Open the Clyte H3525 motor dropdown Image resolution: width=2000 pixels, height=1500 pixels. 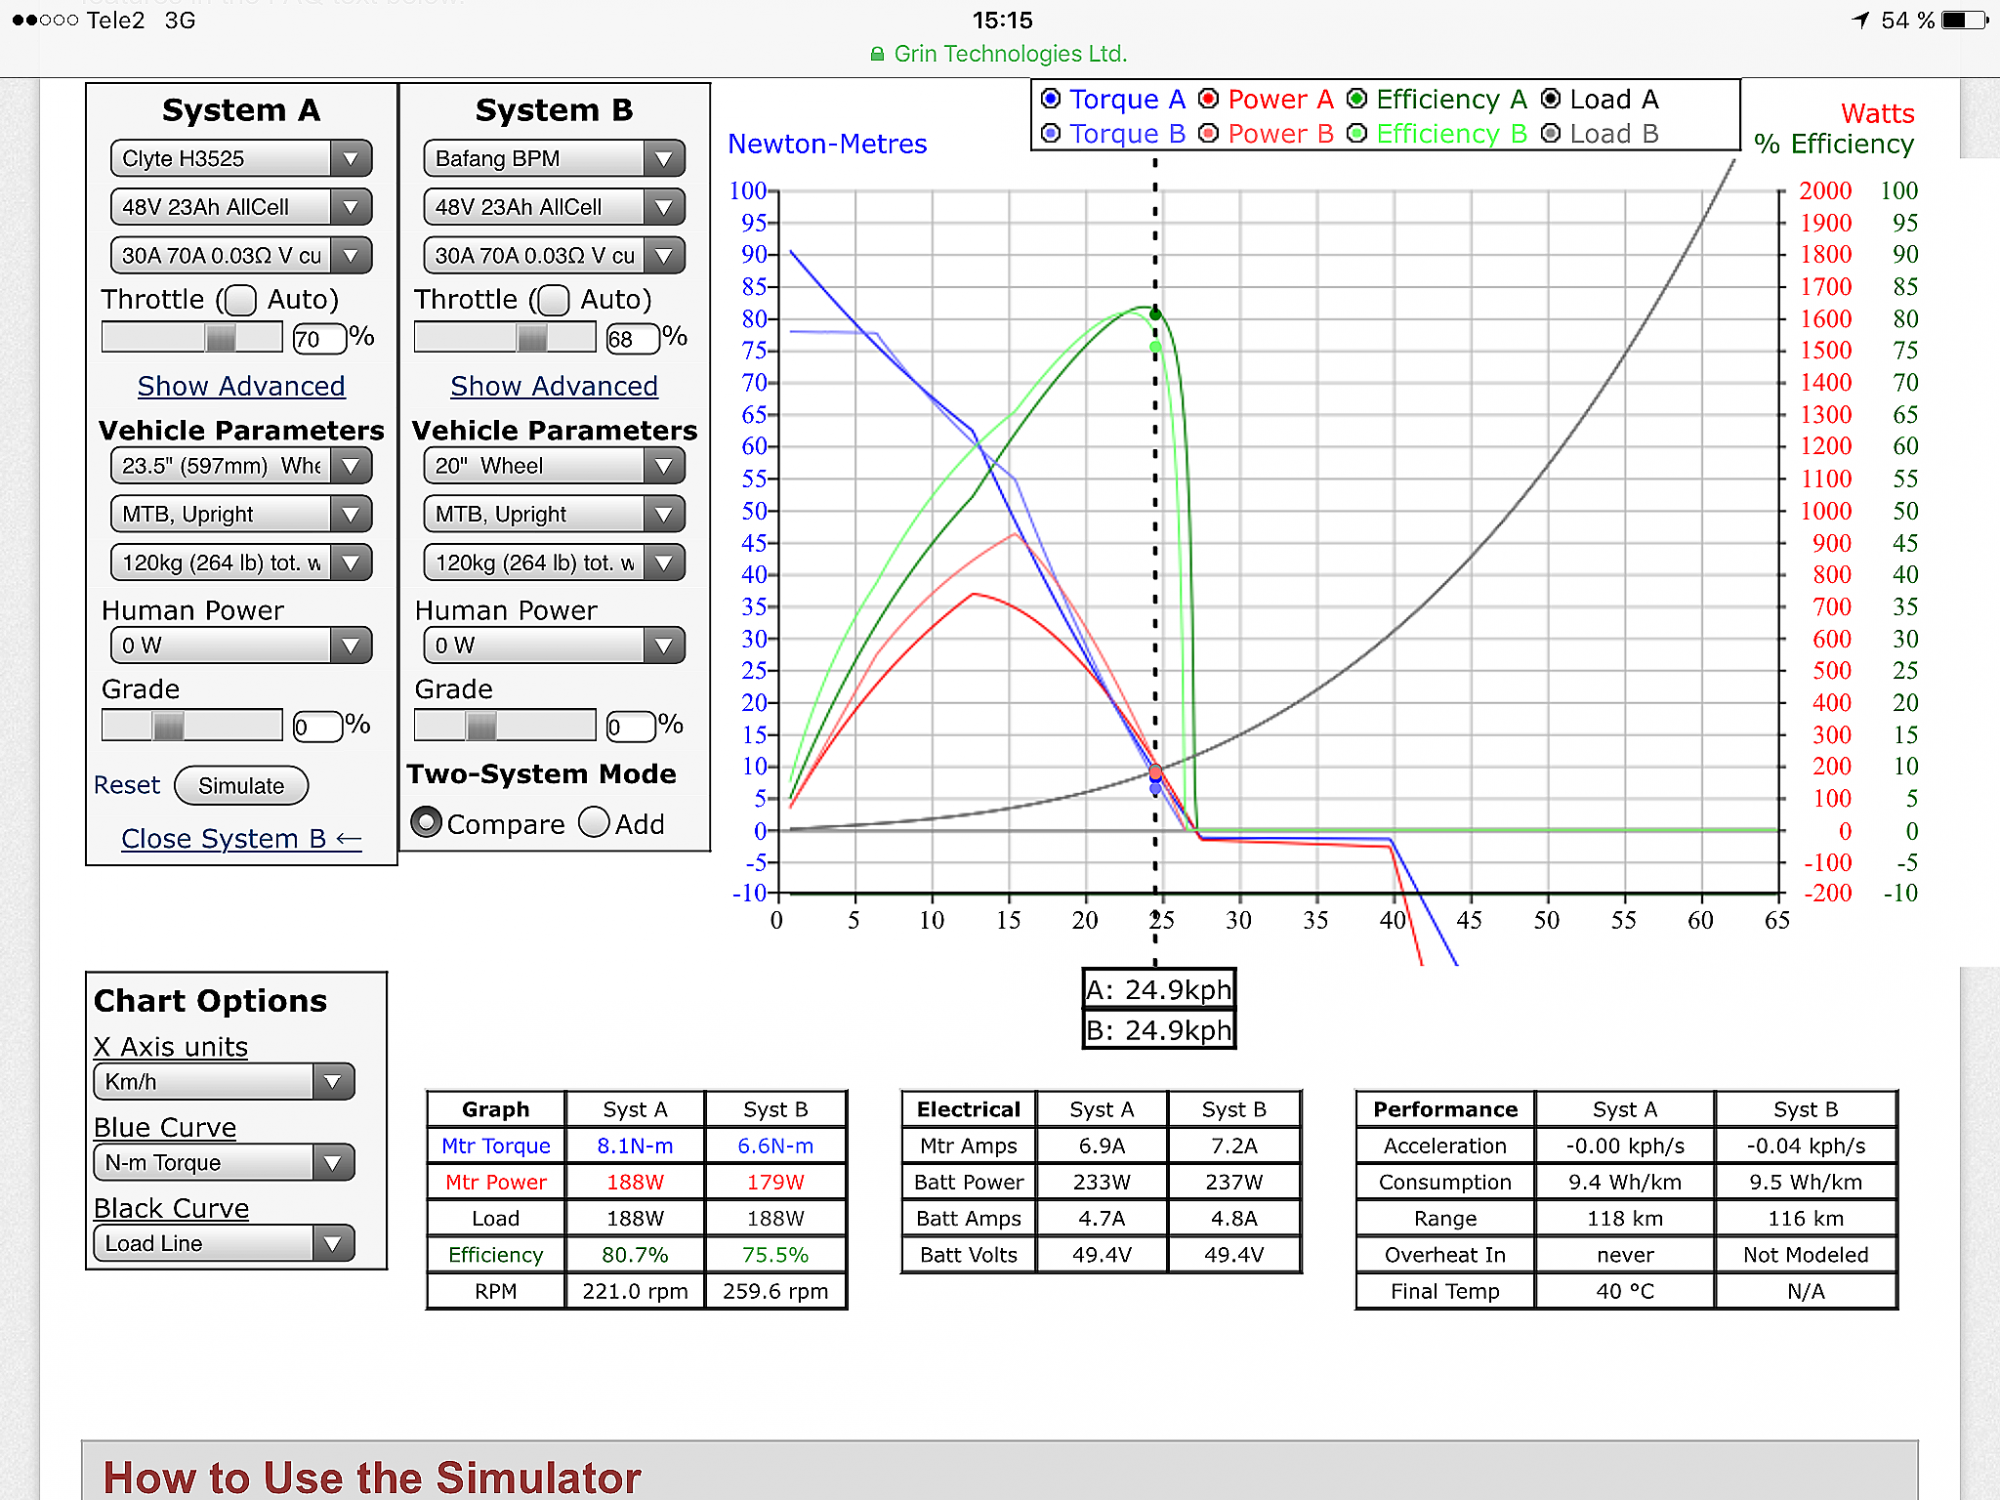[x=240, y=158]
